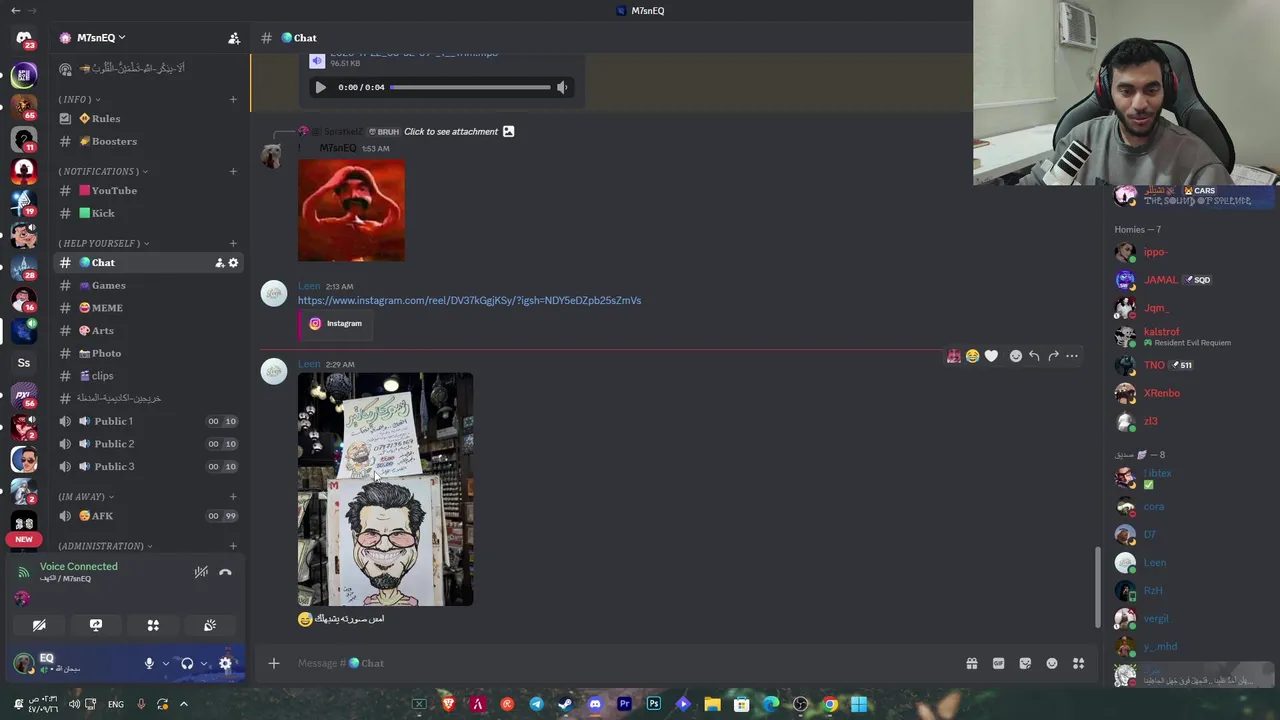Screen dimensions: 1280x720
Task: Open the Rules channel
Action: (x=148, y=118)
